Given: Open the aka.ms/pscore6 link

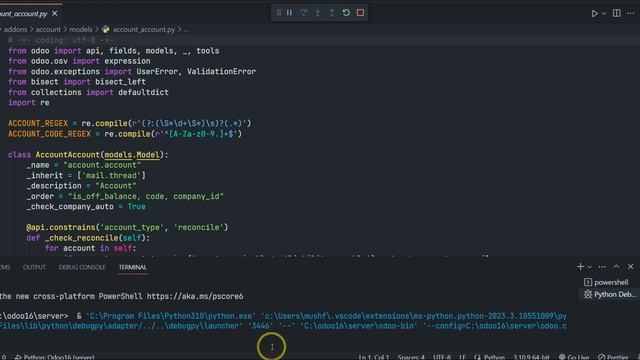Looking at the screenshot, I should click(x=195, y=296).
